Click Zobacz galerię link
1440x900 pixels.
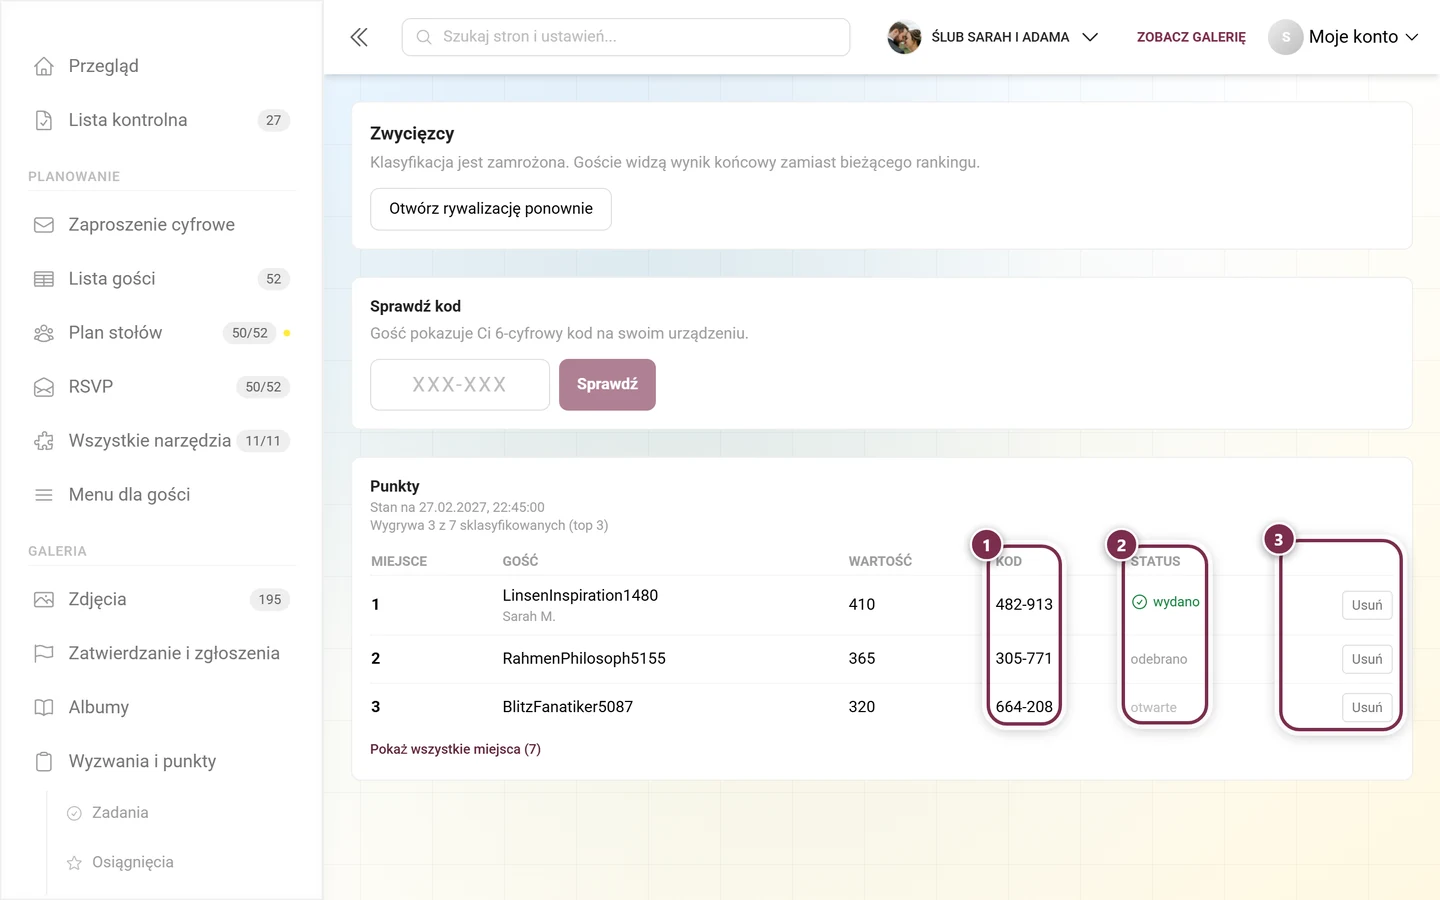click(x=1191, y=37)
